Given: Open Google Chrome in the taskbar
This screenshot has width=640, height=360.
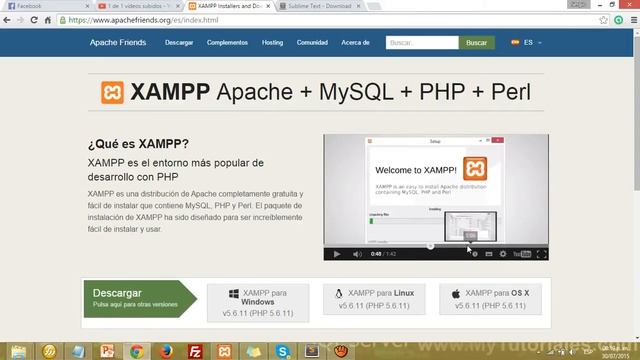Looking at the screenshot, I should point(137,351).
